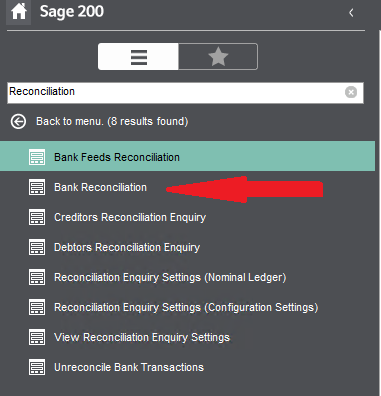Open Creditors Reconciliation Enquiry
381x396 pixels.
(x=130, y=217)
